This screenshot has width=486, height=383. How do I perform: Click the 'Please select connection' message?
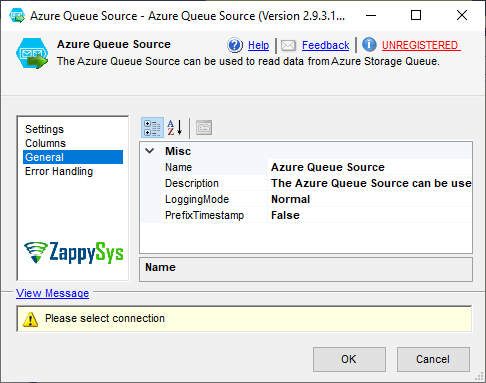point(105,318)
